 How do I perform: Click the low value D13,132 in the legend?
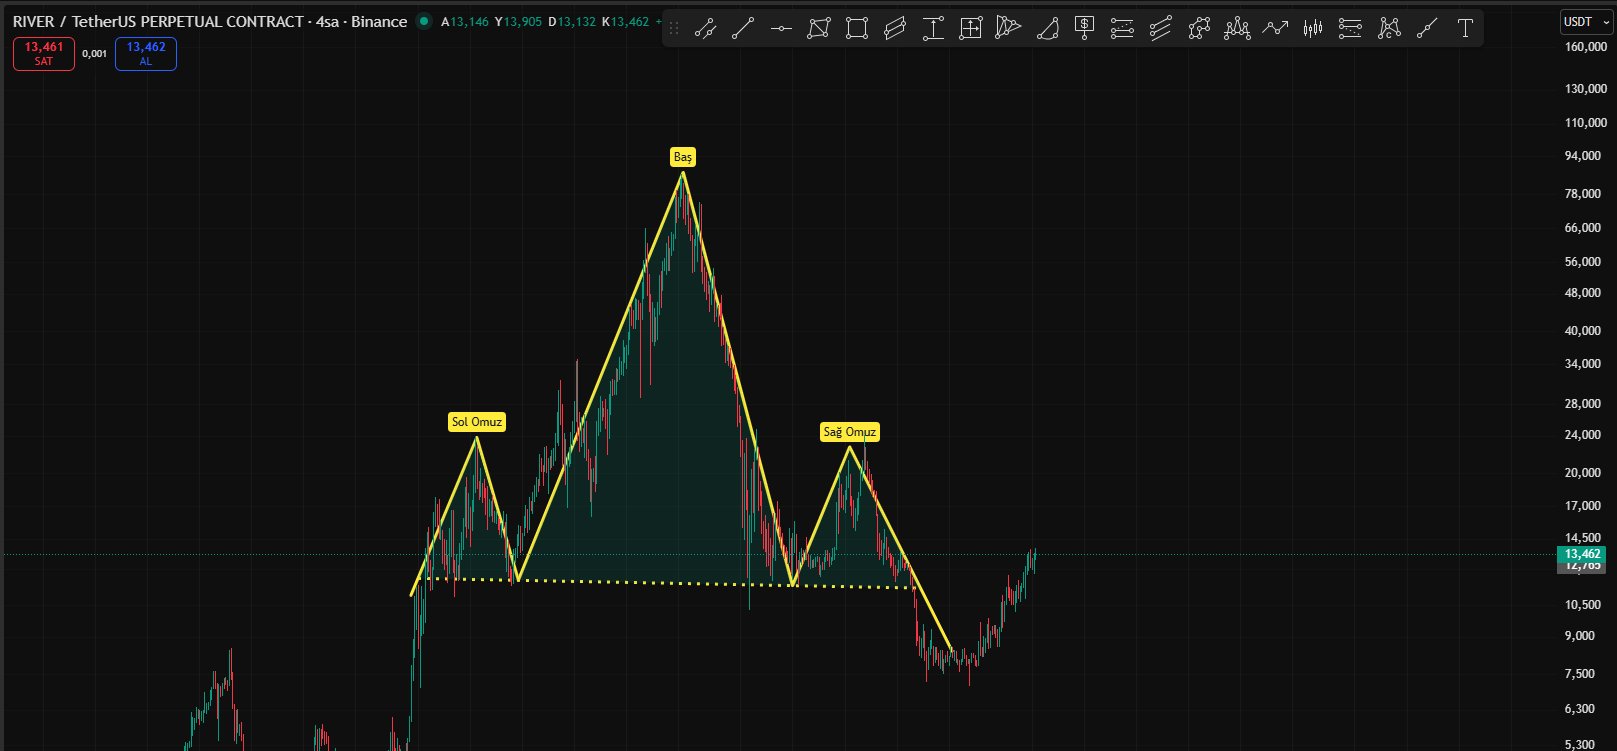572,21
